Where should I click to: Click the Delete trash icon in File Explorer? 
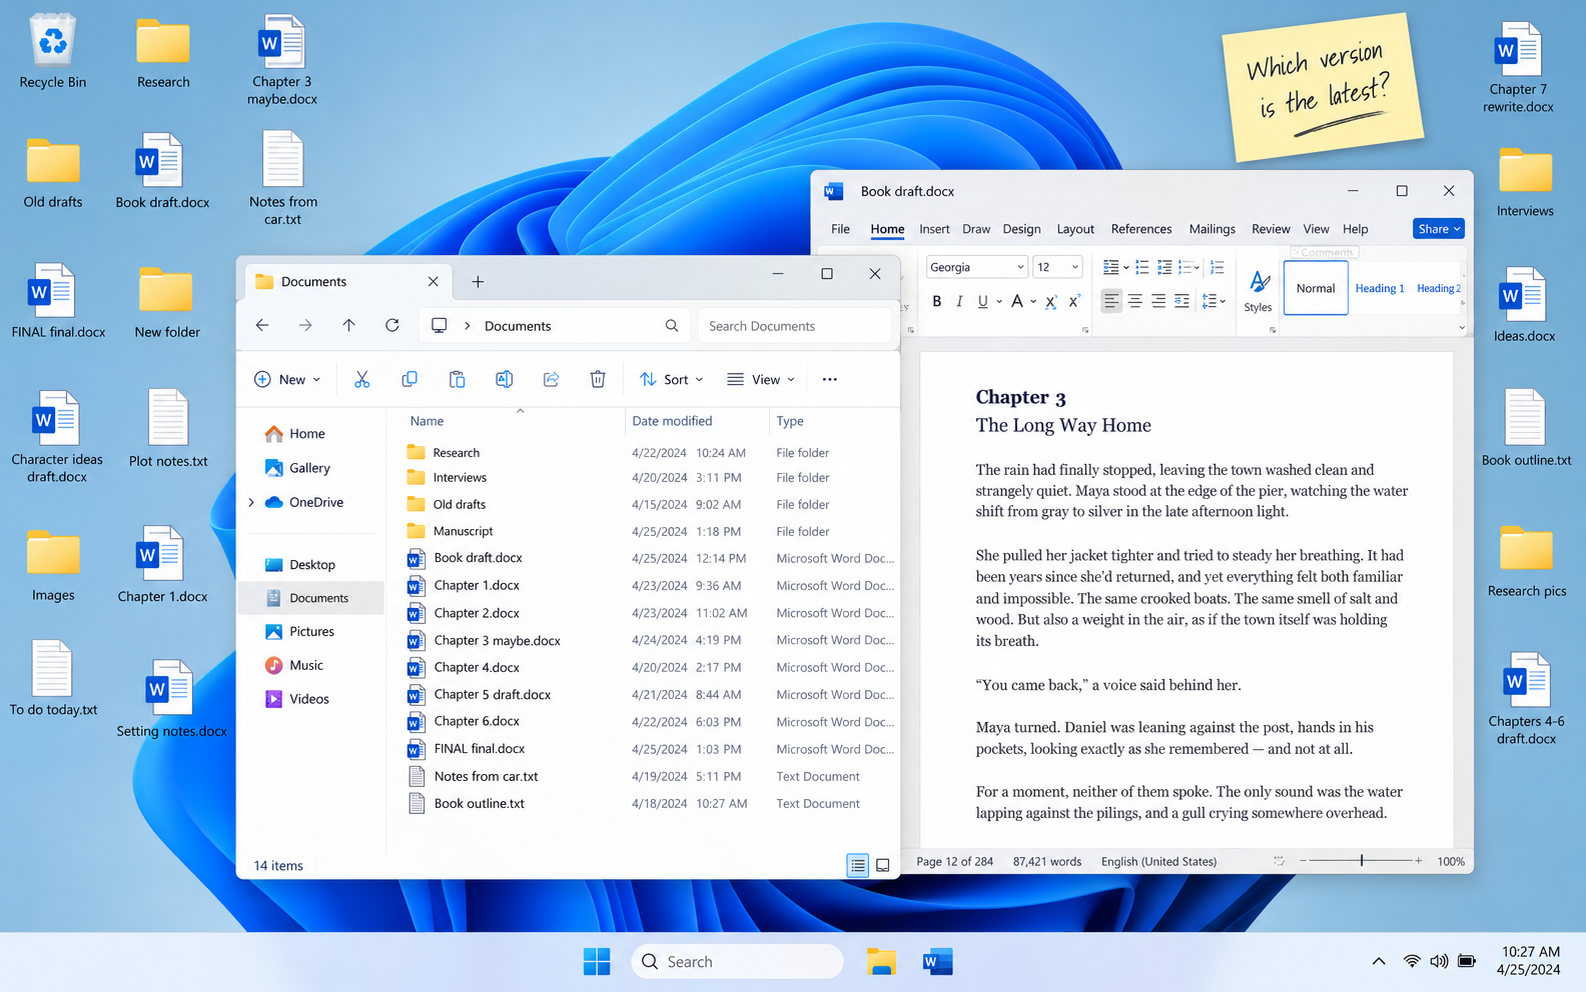(x=598, y=379)
